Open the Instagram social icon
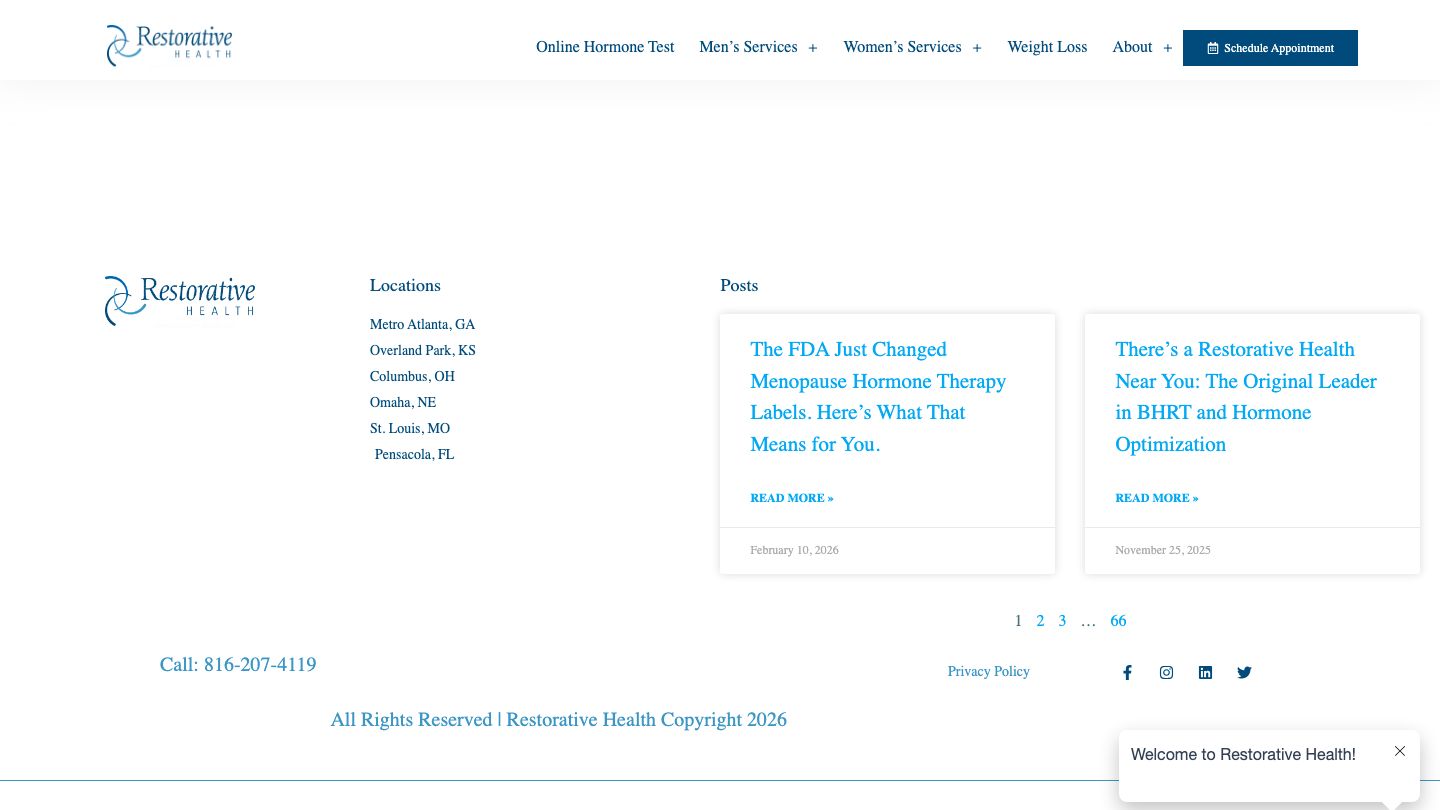The height and width of the screenshot is (810, 1440). pyautogui.click(x=1166, y=673)
